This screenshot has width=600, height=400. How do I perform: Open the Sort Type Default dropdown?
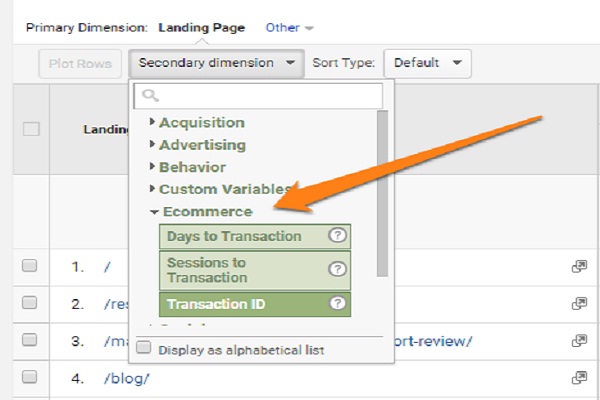[427, 63]
